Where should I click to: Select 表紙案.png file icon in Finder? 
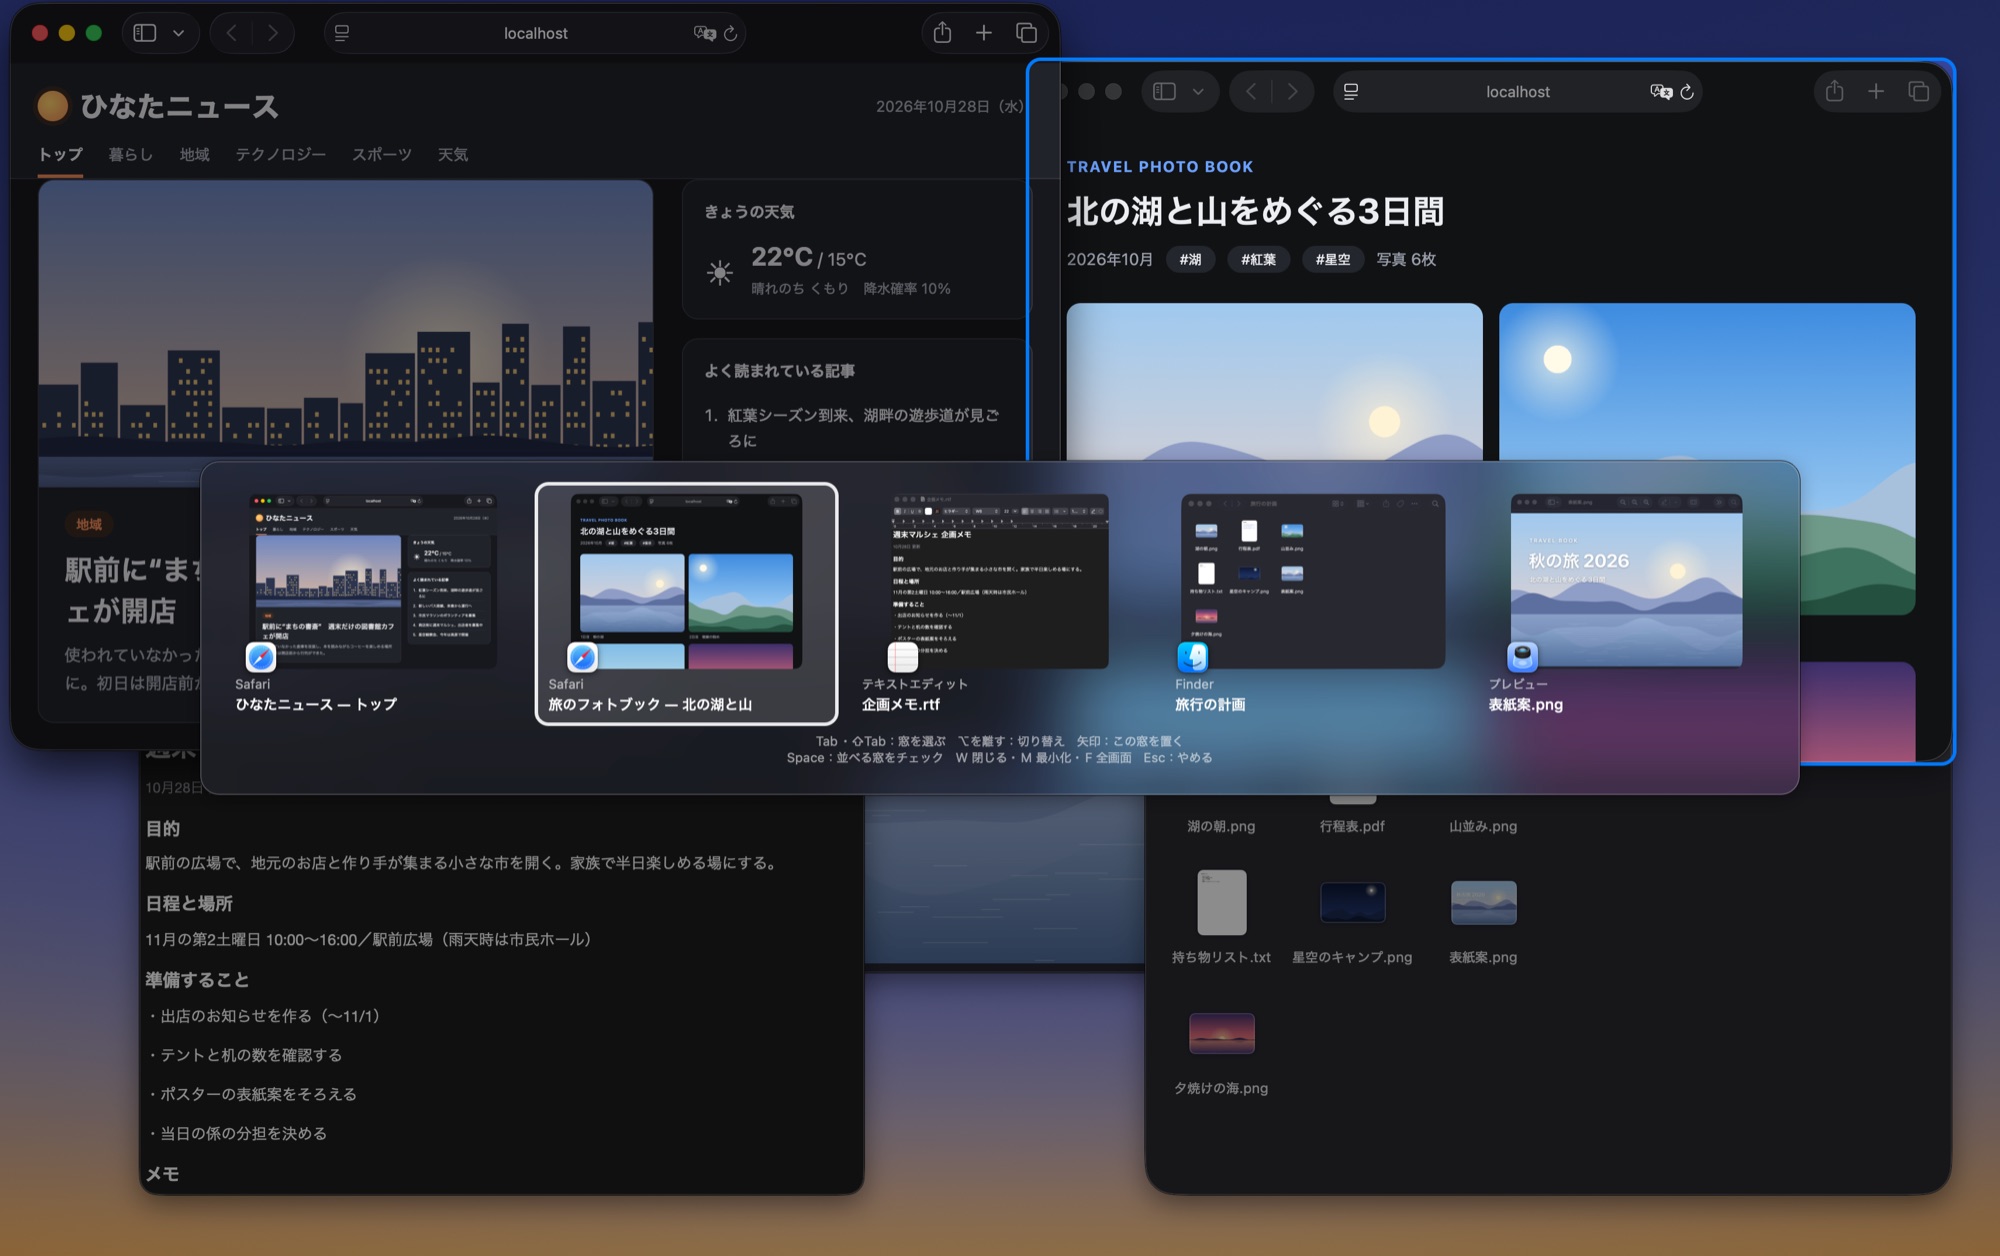click(1483, 902)
